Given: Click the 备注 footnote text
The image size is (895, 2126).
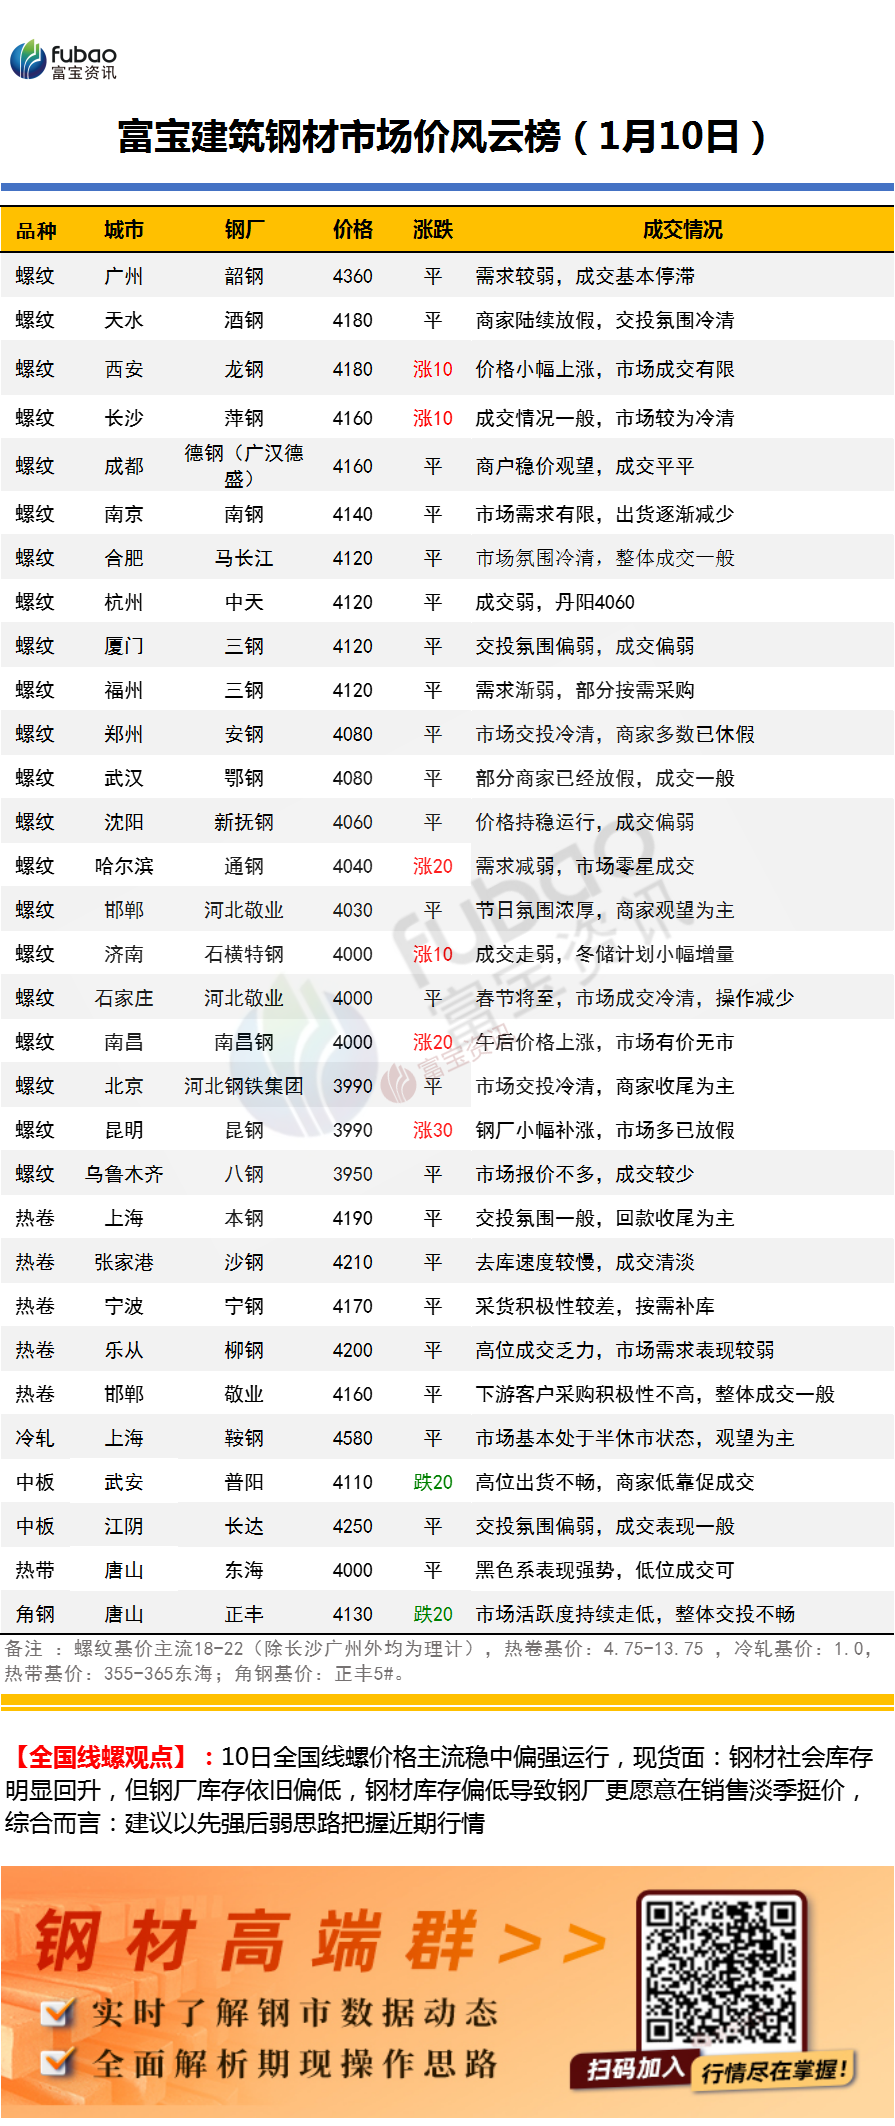Looking at the screenshot, I should click(x=440, y=1661).
